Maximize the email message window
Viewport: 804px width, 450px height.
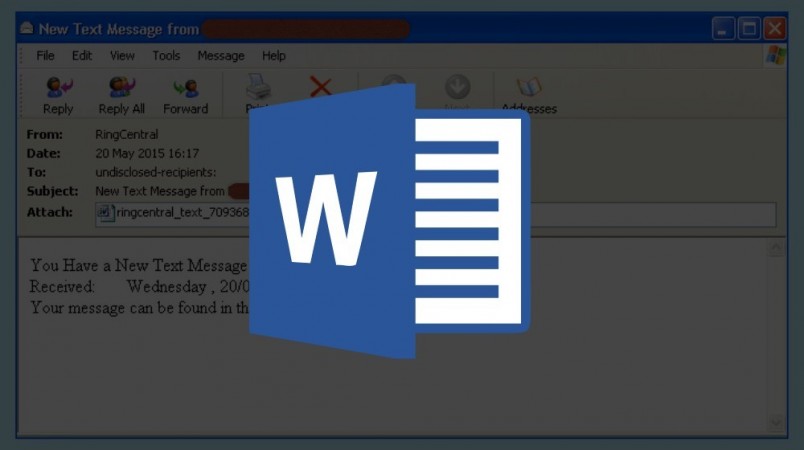click(x=749, y=29)
